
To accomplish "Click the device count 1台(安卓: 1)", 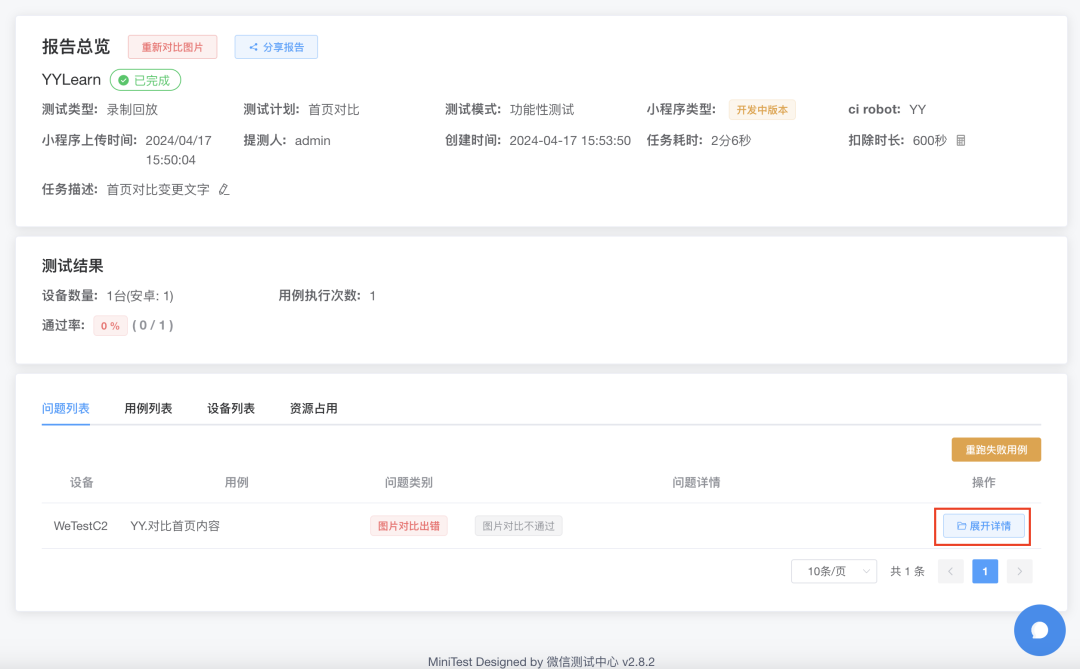I will click(x=140, y=296).
